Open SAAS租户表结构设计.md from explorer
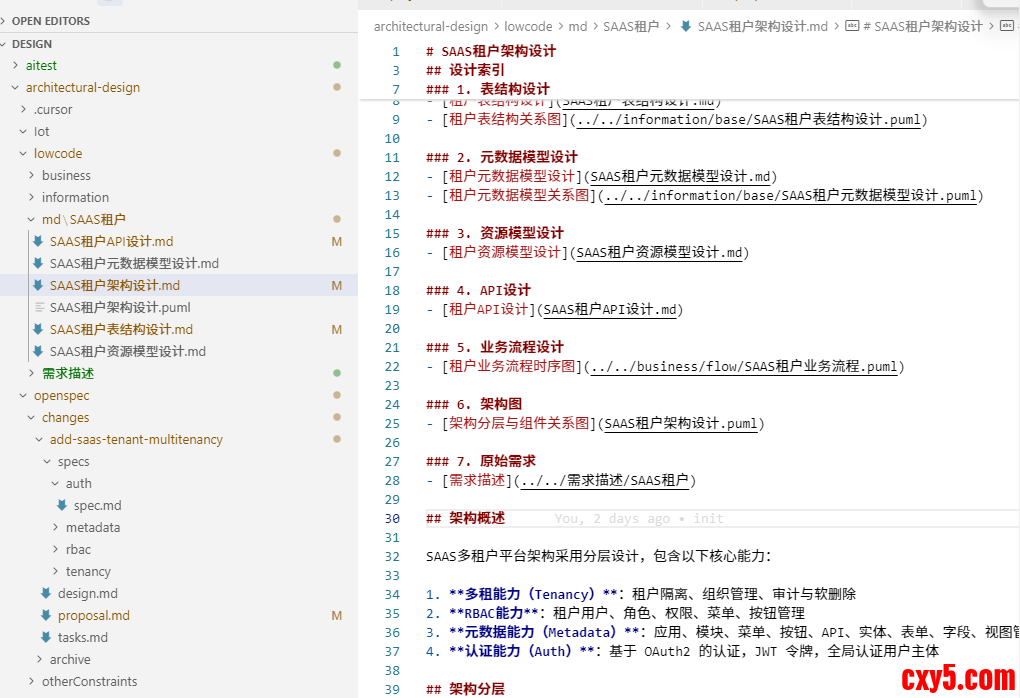The image size is (1020, 698). (121, 329)
